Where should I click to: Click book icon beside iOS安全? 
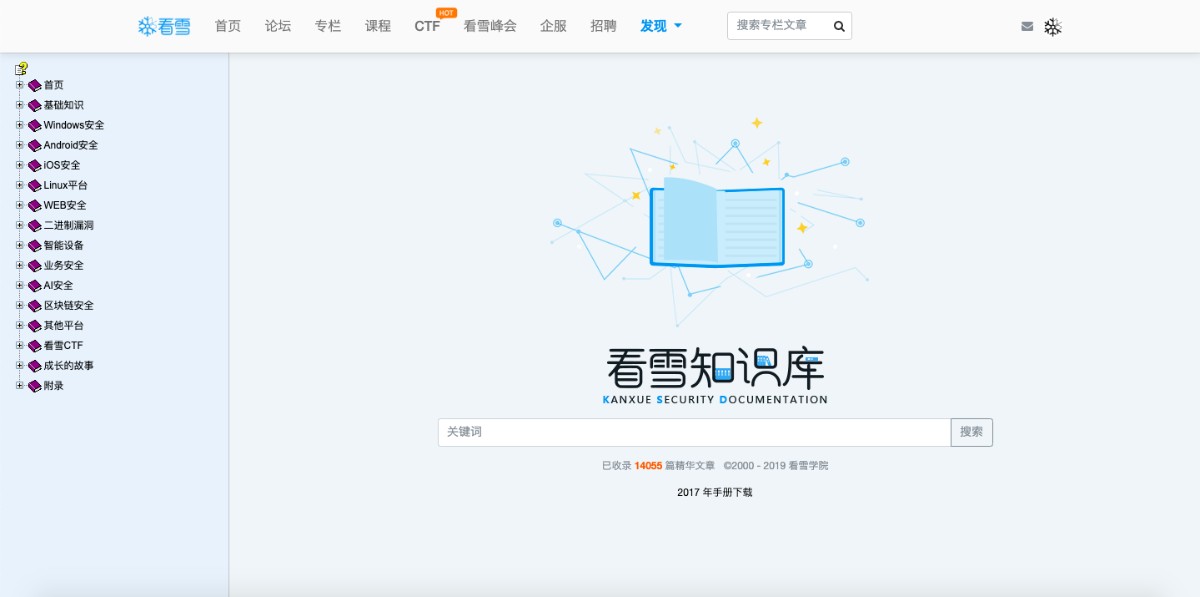pyautogui.click(x=35, y=165)
